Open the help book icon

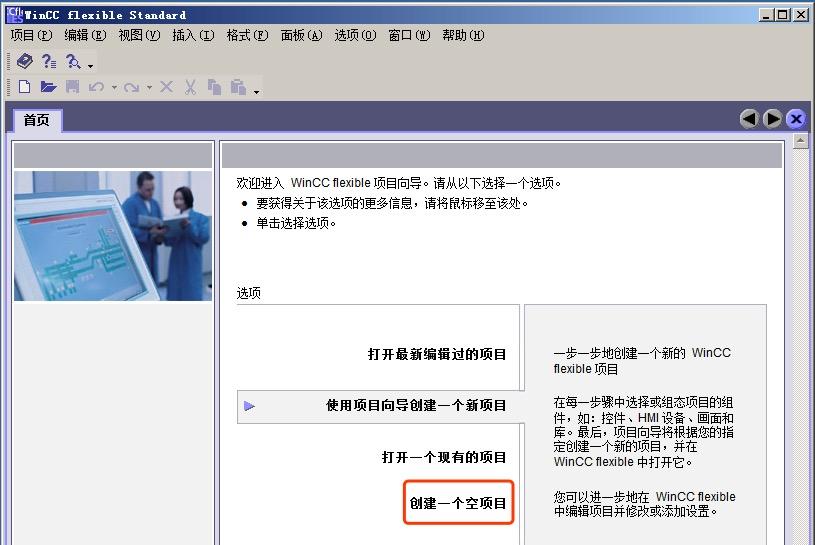(25, 61)
